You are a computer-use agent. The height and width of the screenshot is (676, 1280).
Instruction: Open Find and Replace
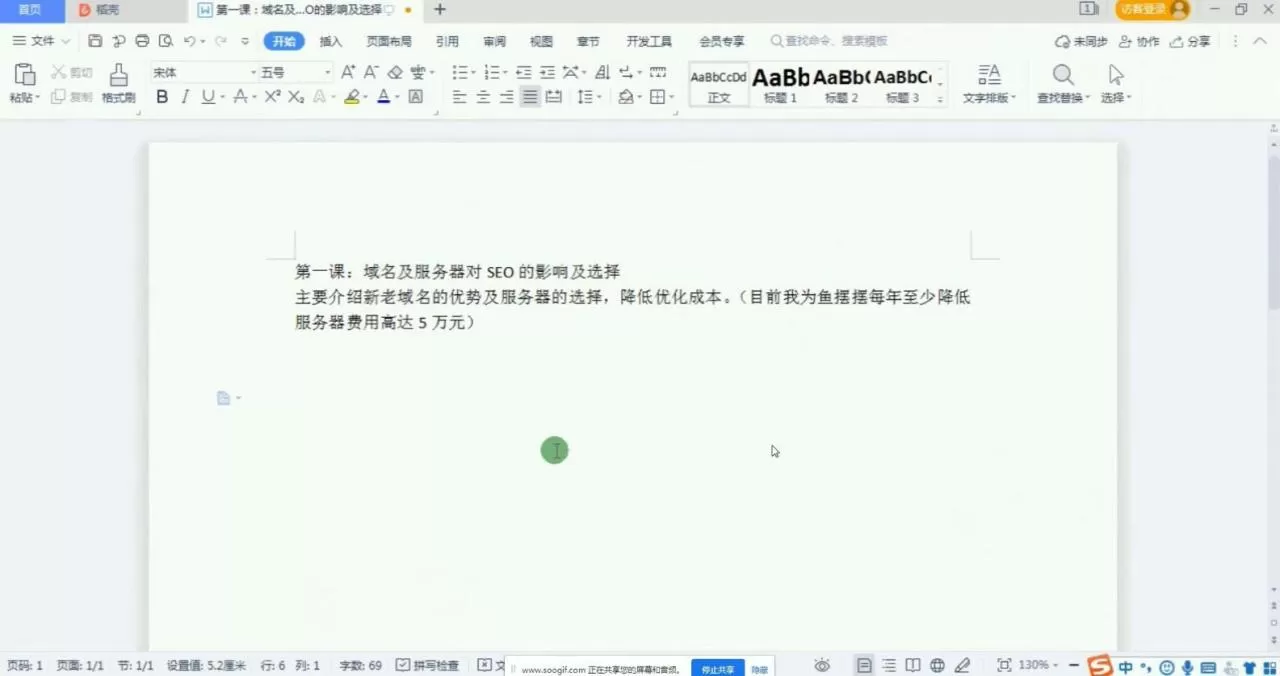point(1062,84)
